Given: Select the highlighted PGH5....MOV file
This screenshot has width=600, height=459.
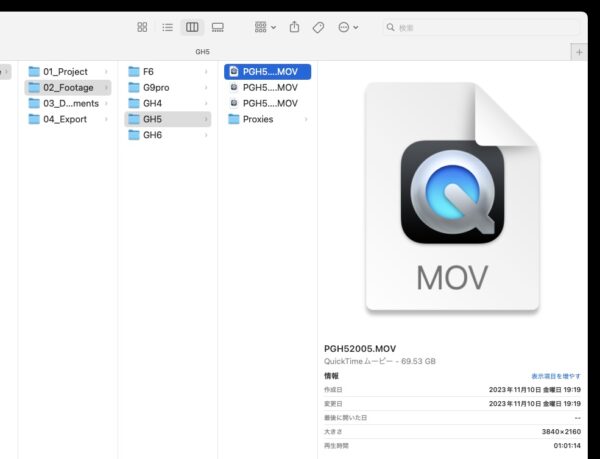Looking at the screenshot, I should click(267, 72).
